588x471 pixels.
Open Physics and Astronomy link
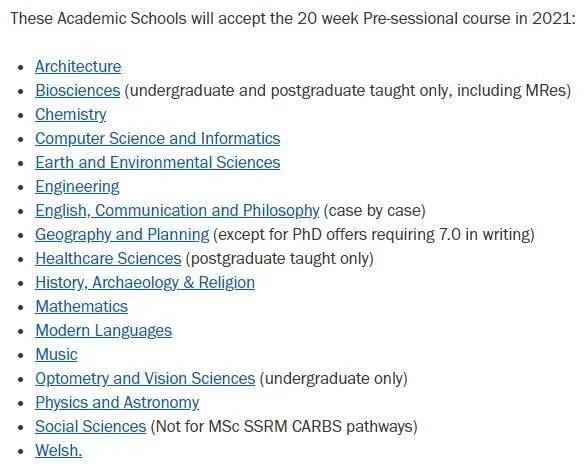[x=117, y=403]
